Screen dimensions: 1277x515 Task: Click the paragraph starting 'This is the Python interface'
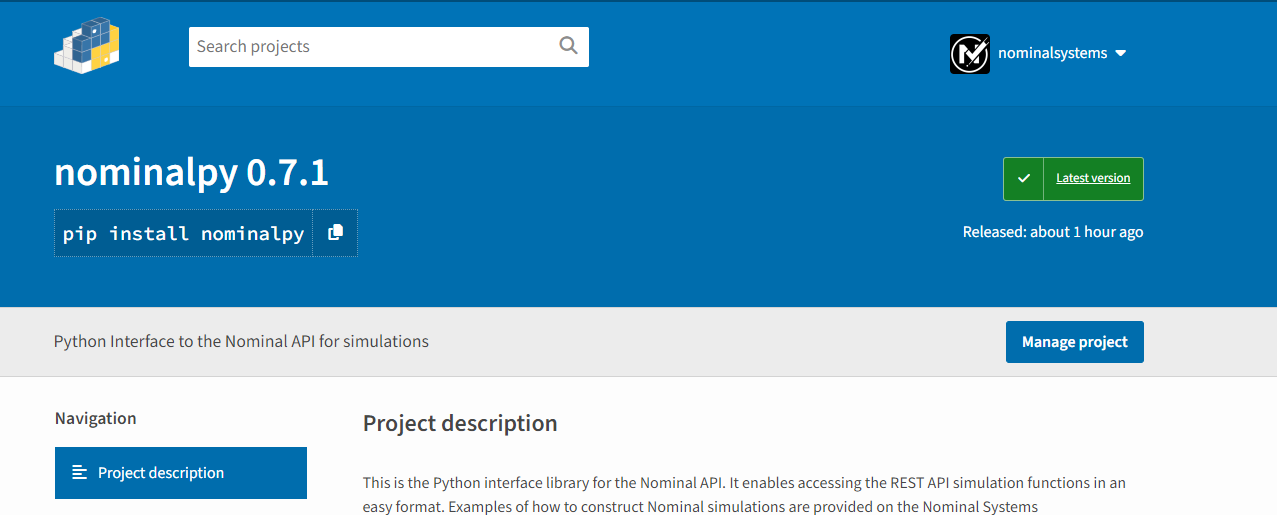[744, 495]
